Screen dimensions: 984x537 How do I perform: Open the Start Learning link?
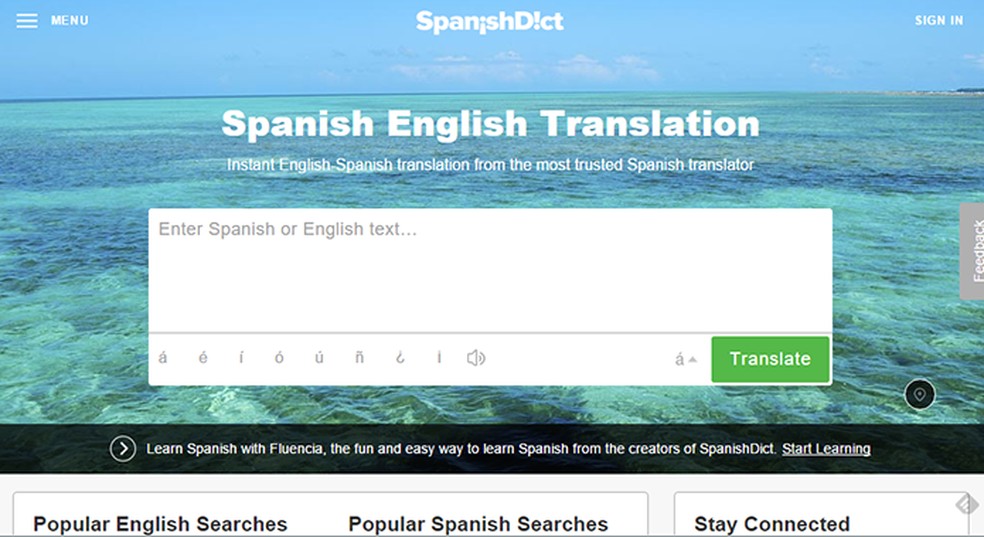tap(826, 449)
